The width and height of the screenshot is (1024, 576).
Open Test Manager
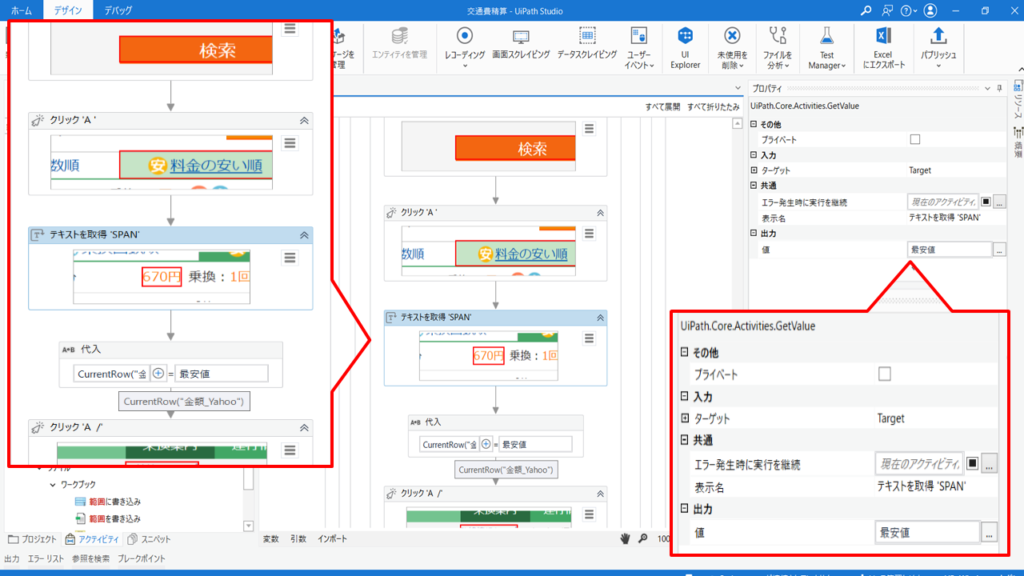point(826,40)
